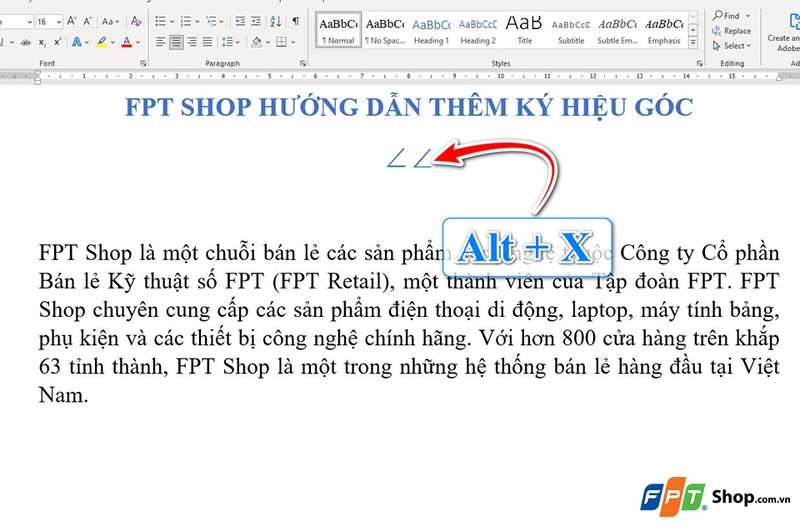800x527 pixels.
Task: Click the blue heading FPT SHOP HƯỚNG DẪN
Action: click(409, 107)
